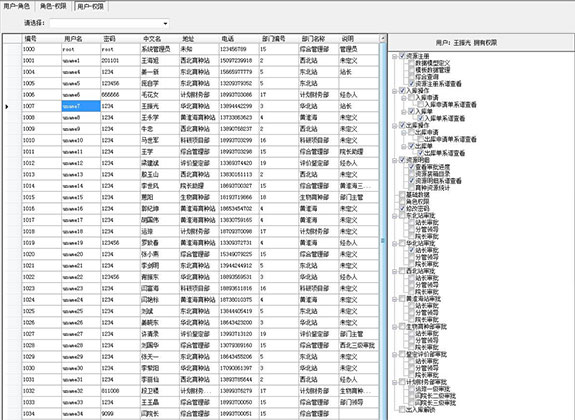Collapse the 生物育种部审批 tree node

(395, 326)
